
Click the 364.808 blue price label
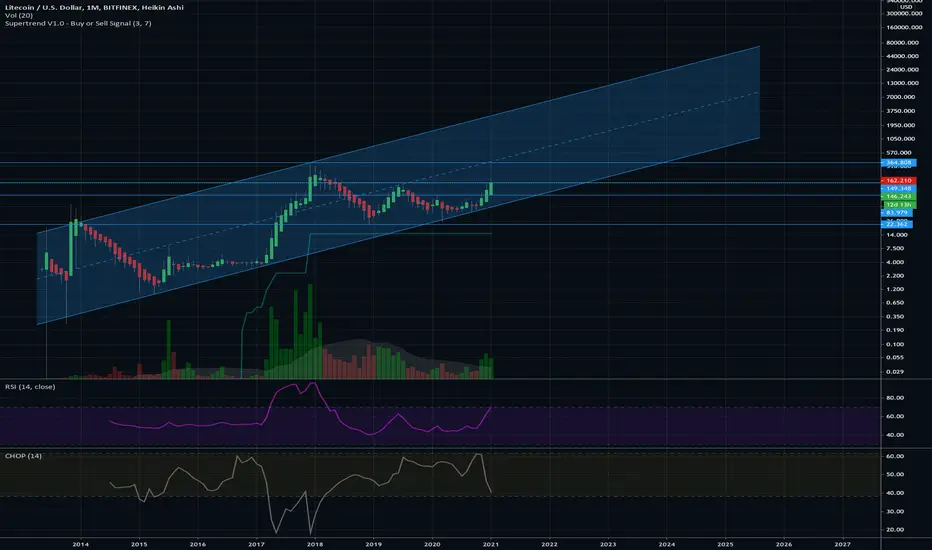899,162
